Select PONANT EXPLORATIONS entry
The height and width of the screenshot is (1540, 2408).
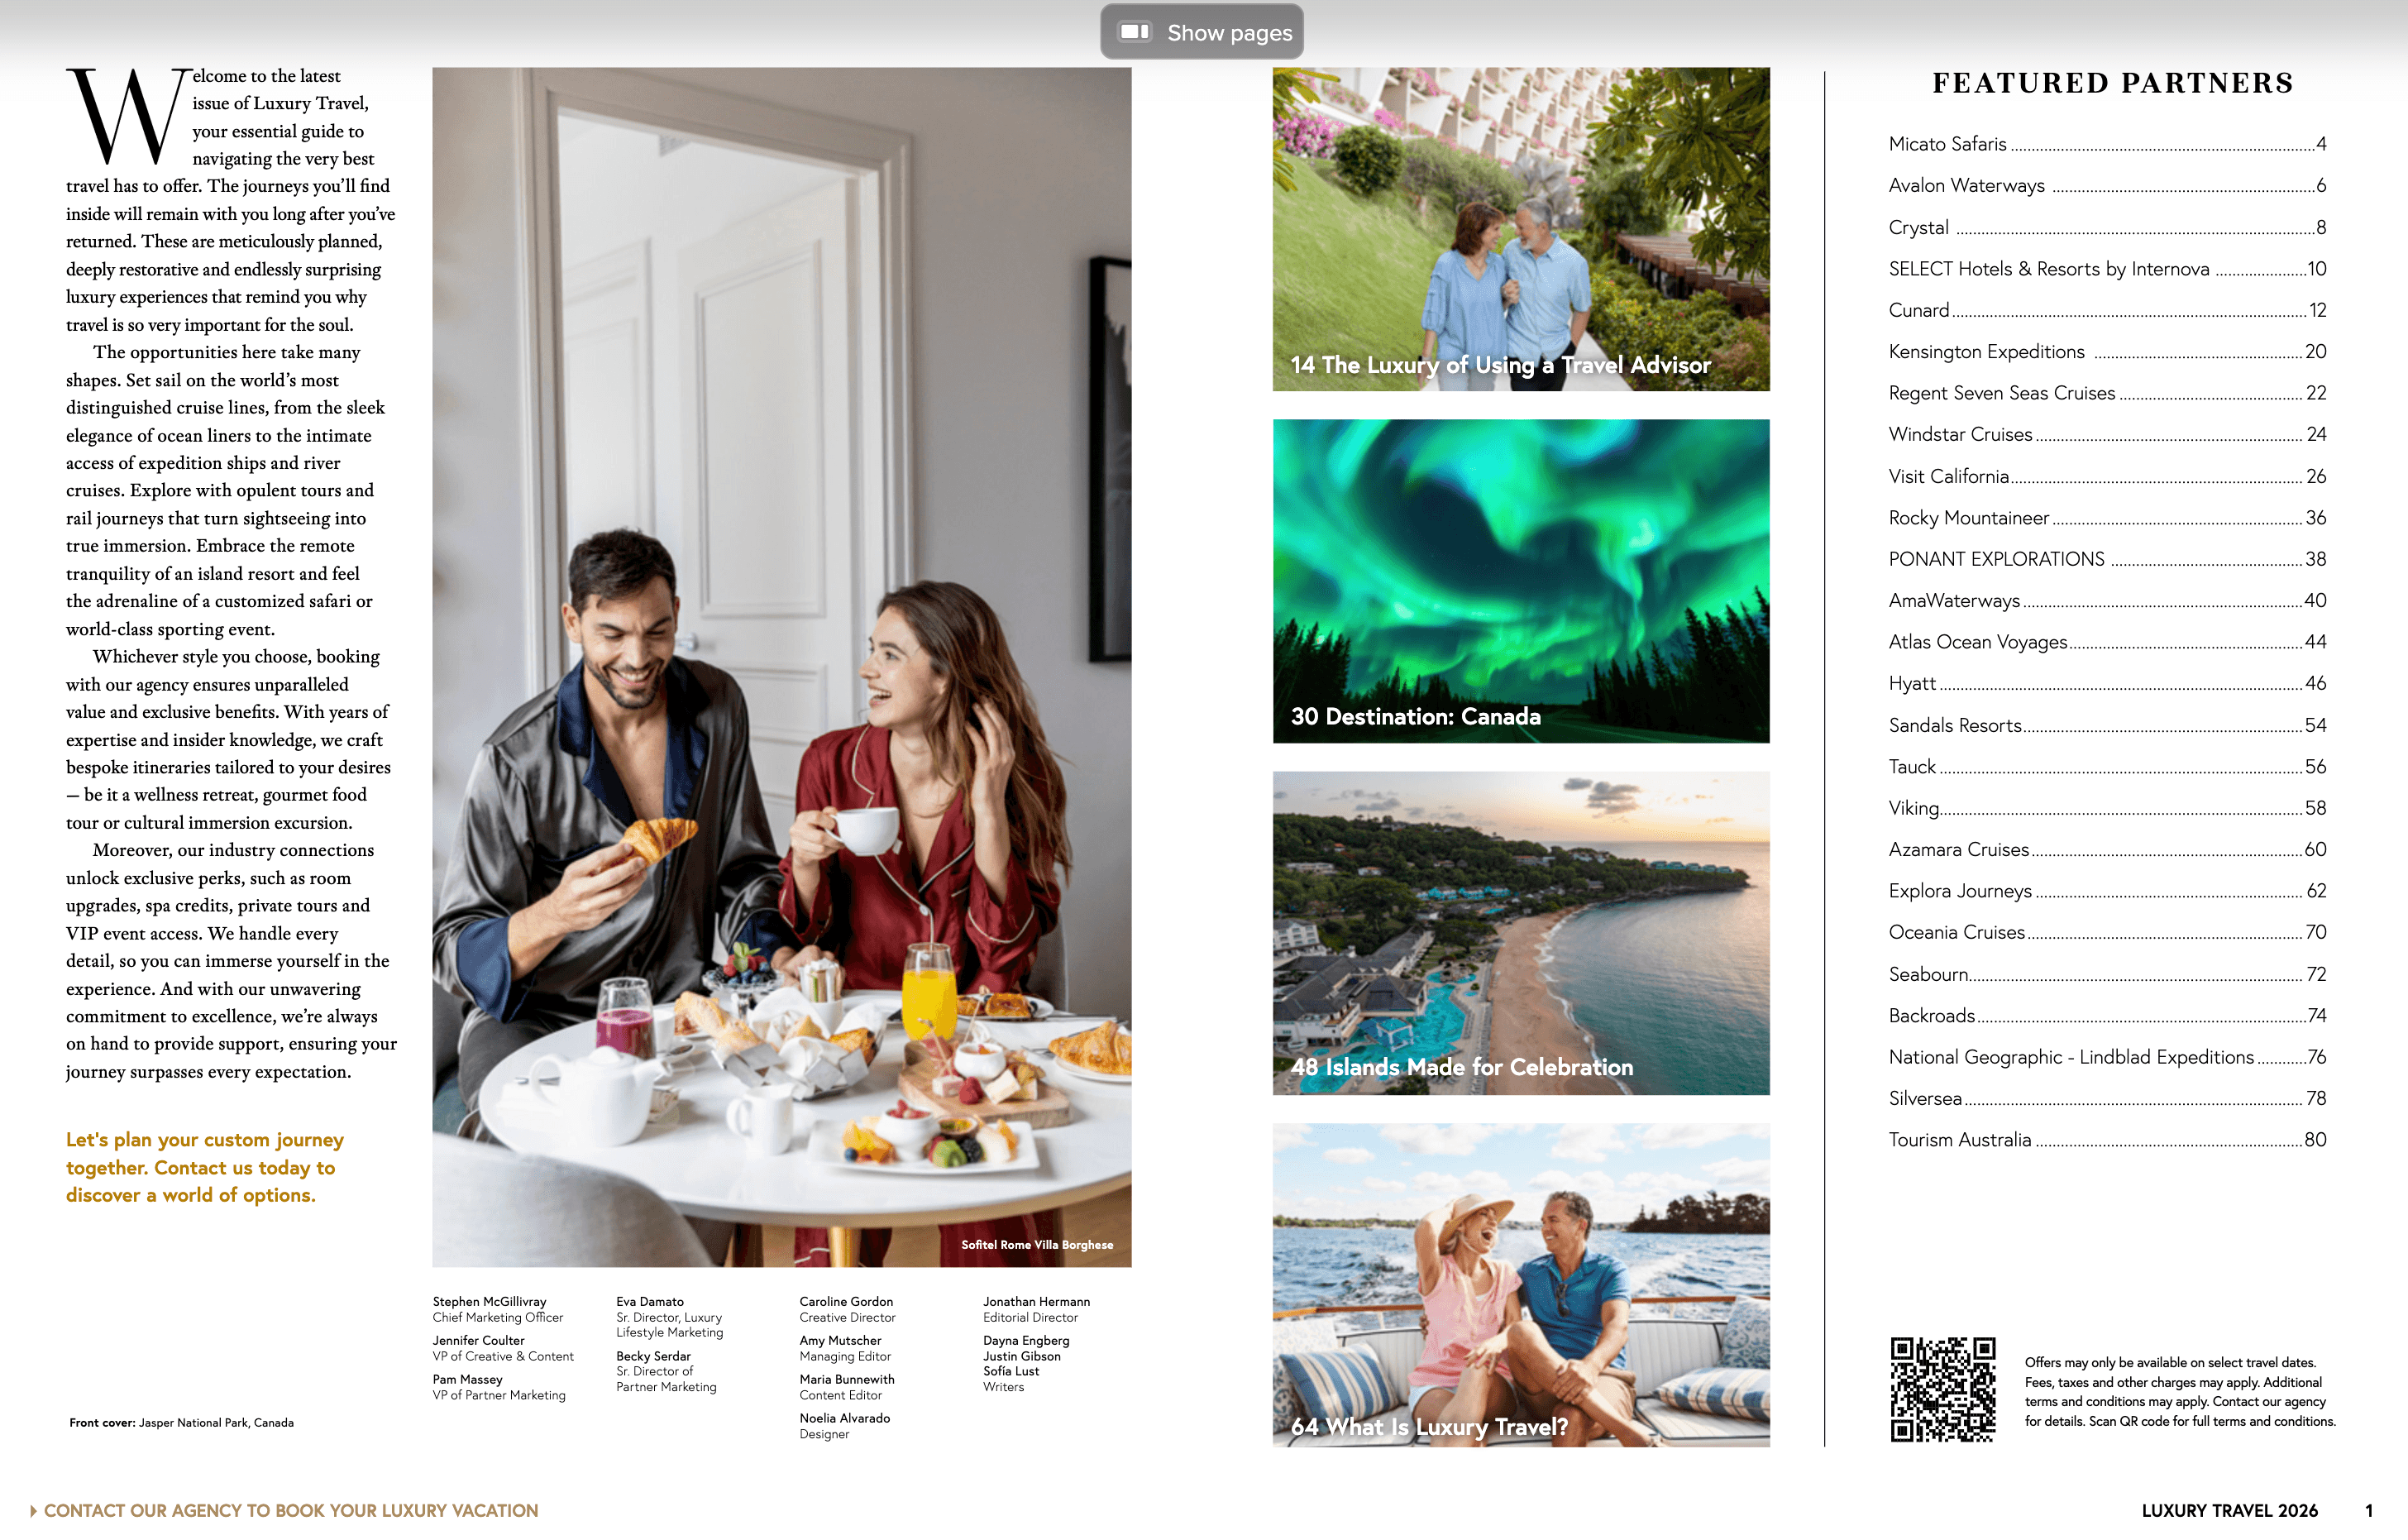2107,559
